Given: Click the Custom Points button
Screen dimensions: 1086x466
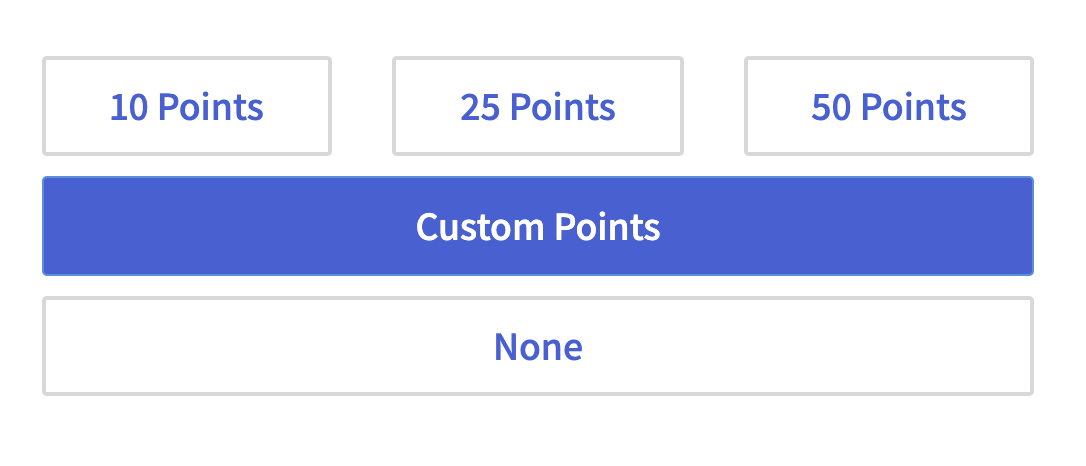Looking at the screenshot, I should tap(538, 226).
